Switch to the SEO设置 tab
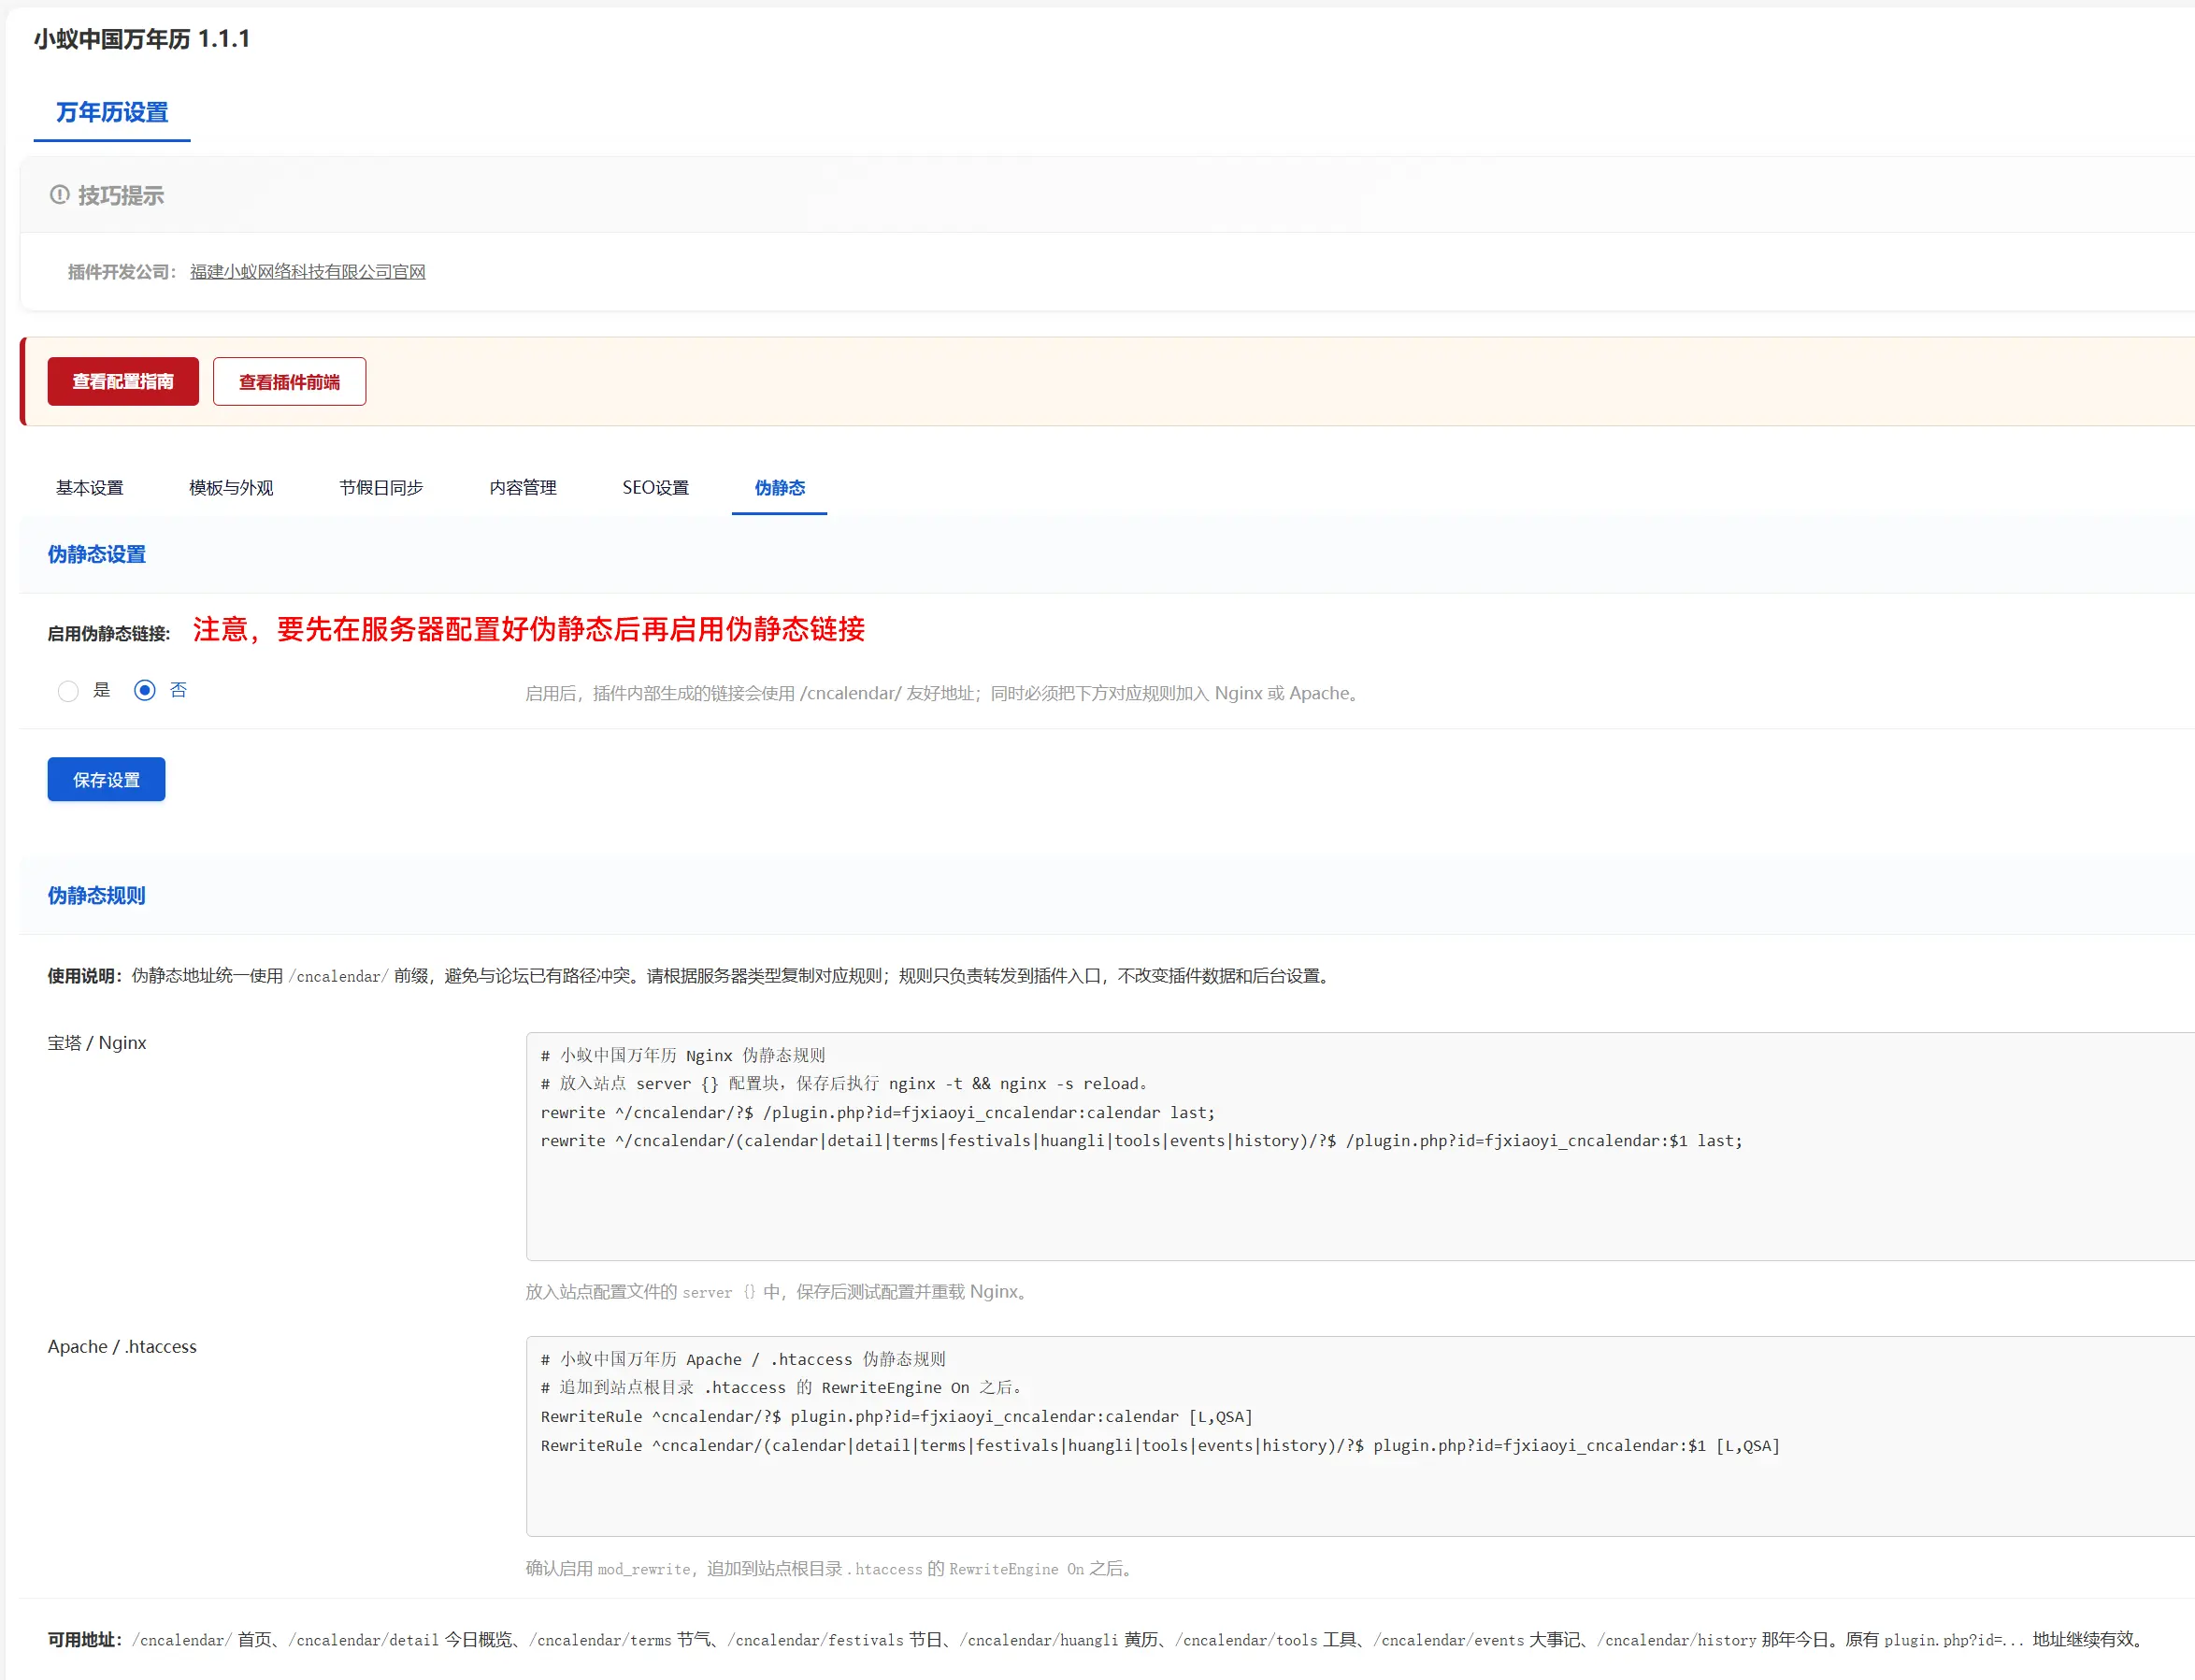This screenshot has height=1680, width=2195. 656,488
